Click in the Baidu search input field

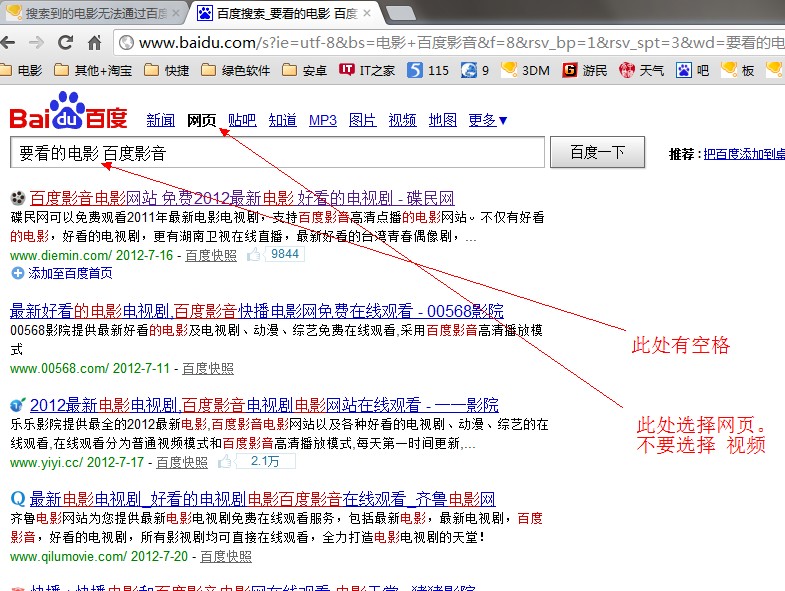[277, 152]
